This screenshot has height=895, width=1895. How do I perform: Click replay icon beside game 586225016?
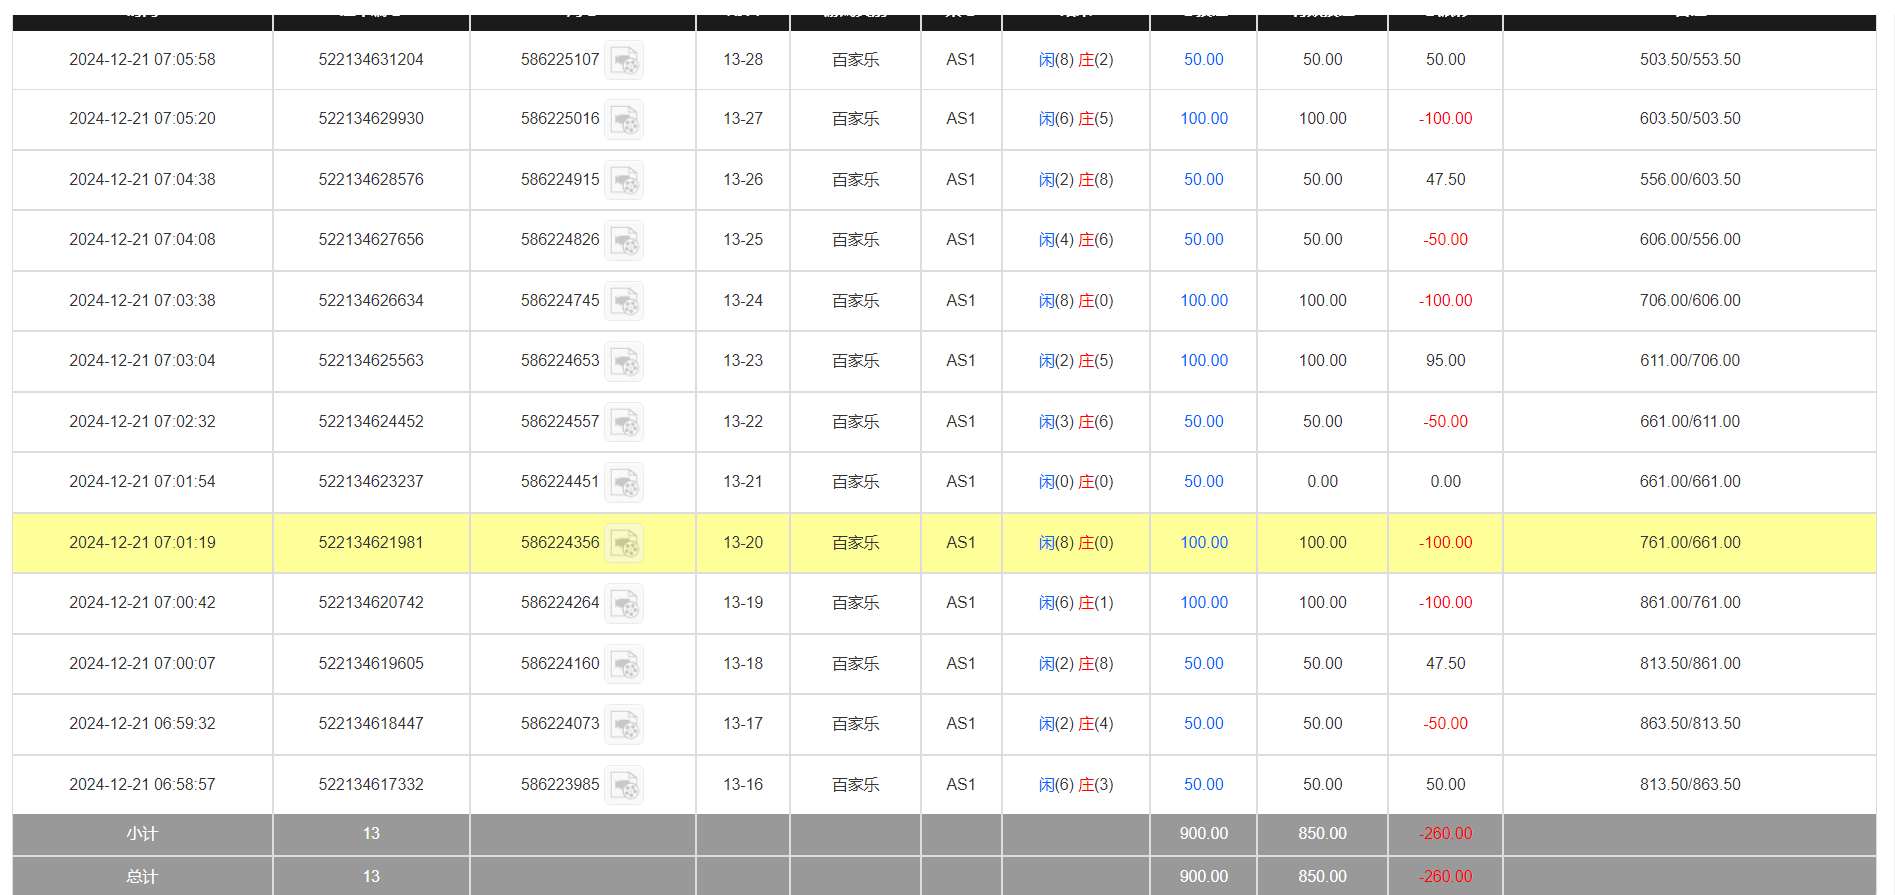point(625,120)
